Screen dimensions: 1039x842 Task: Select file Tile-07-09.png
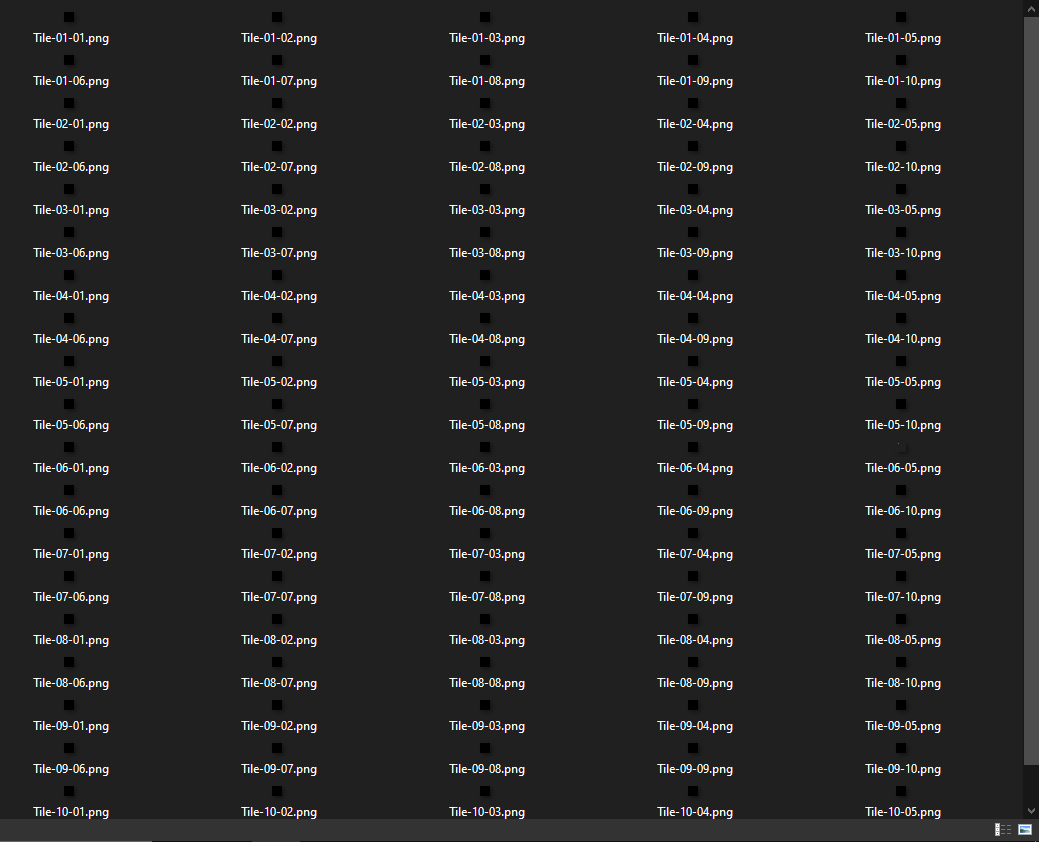(695, 598)
